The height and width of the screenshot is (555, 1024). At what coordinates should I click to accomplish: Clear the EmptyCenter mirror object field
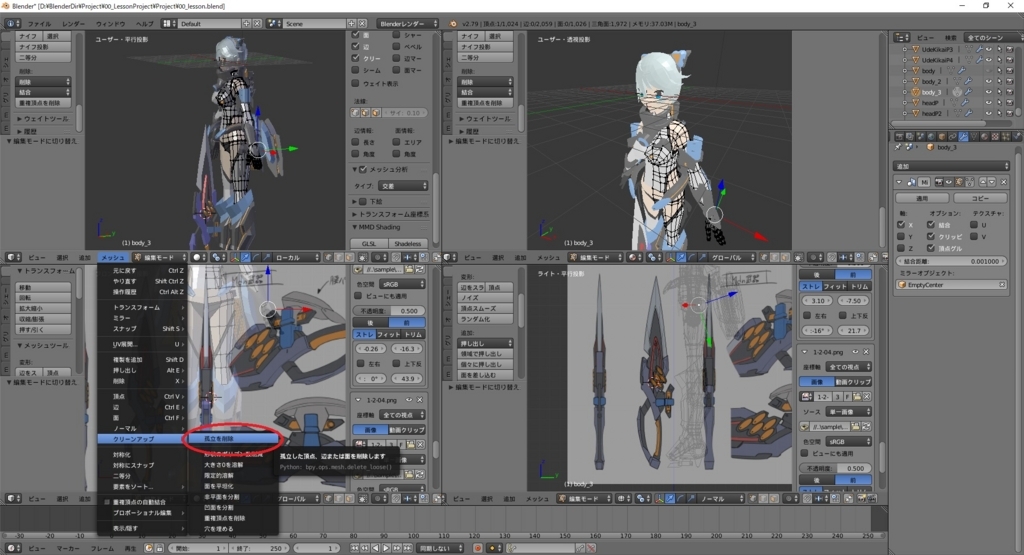[1002, 285]
